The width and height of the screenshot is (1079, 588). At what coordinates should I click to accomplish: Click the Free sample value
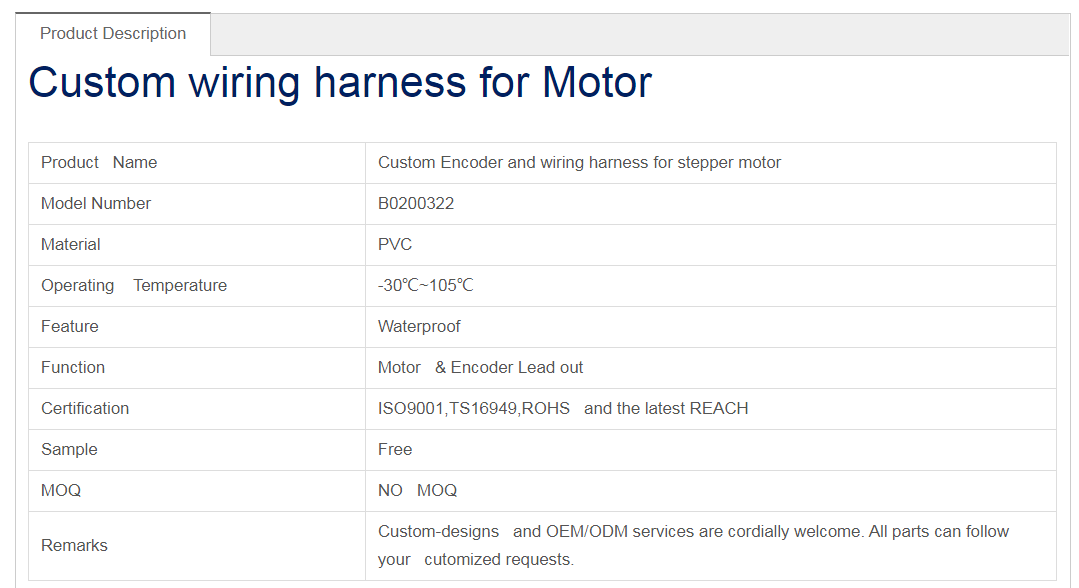pos(395,450)
